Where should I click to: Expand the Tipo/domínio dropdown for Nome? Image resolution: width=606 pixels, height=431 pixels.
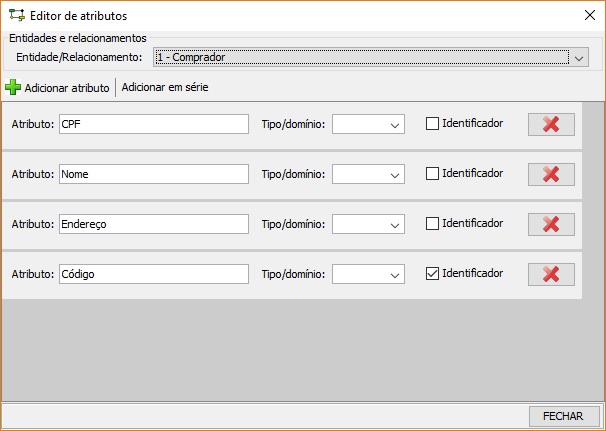click(x=368, y=174)
